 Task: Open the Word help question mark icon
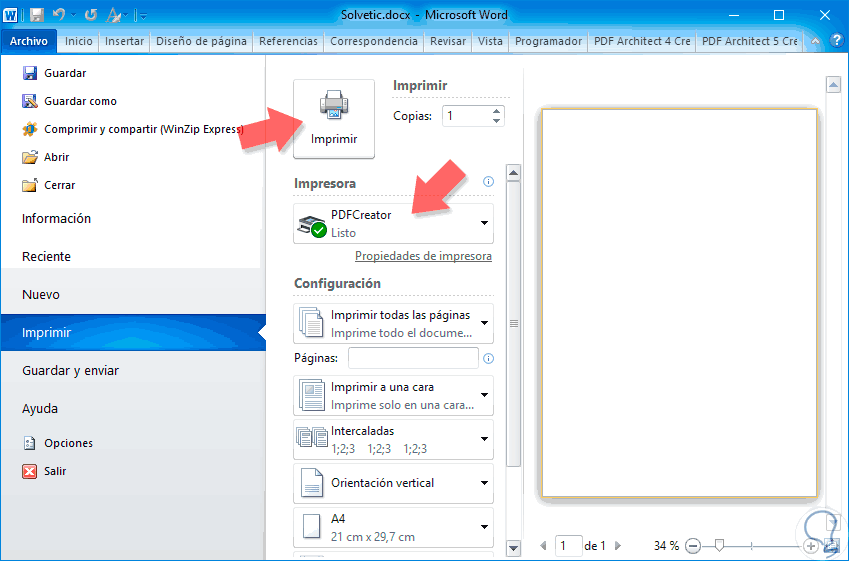point(837,41)
